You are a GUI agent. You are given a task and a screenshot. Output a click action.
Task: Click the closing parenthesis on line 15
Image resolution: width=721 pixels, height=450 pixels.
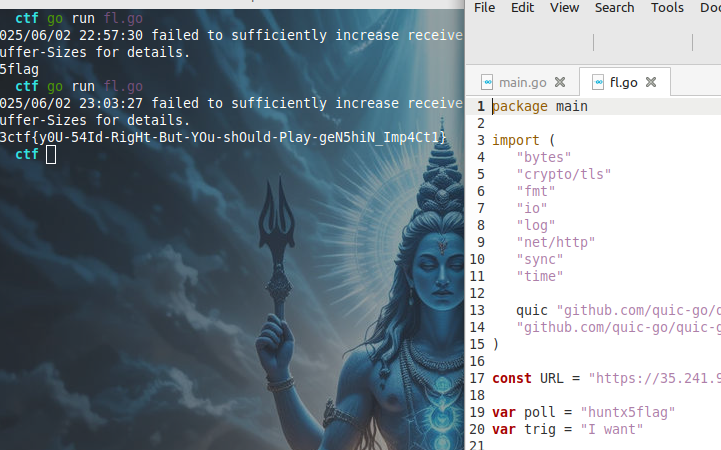click(495, 344)
